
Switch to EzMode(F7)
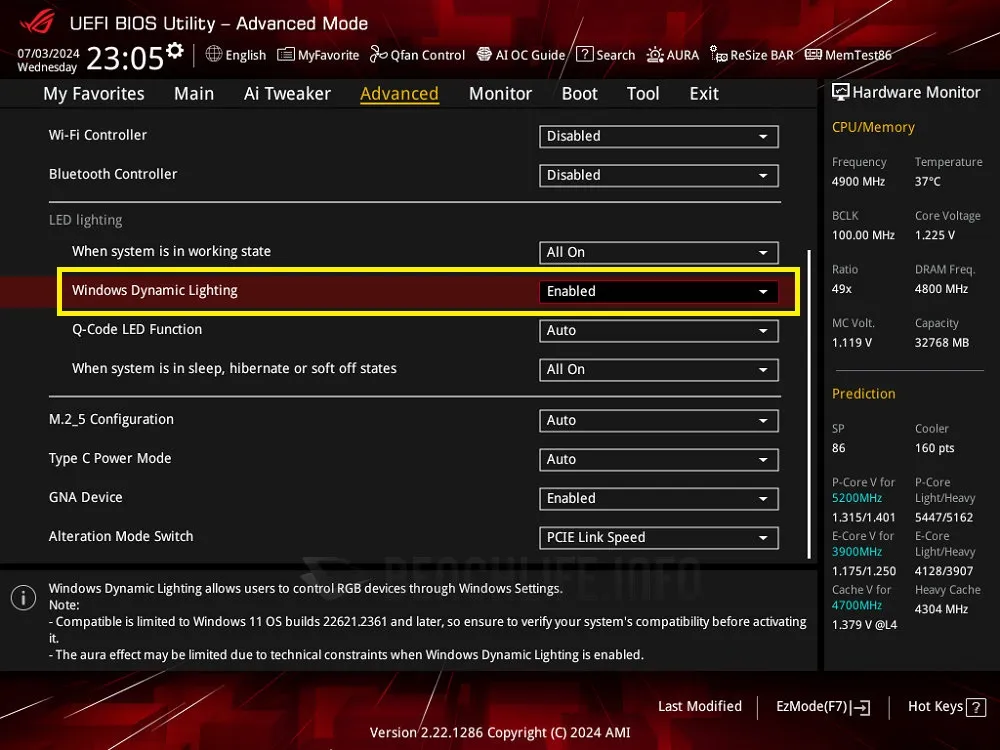click(x=823, y=707)
